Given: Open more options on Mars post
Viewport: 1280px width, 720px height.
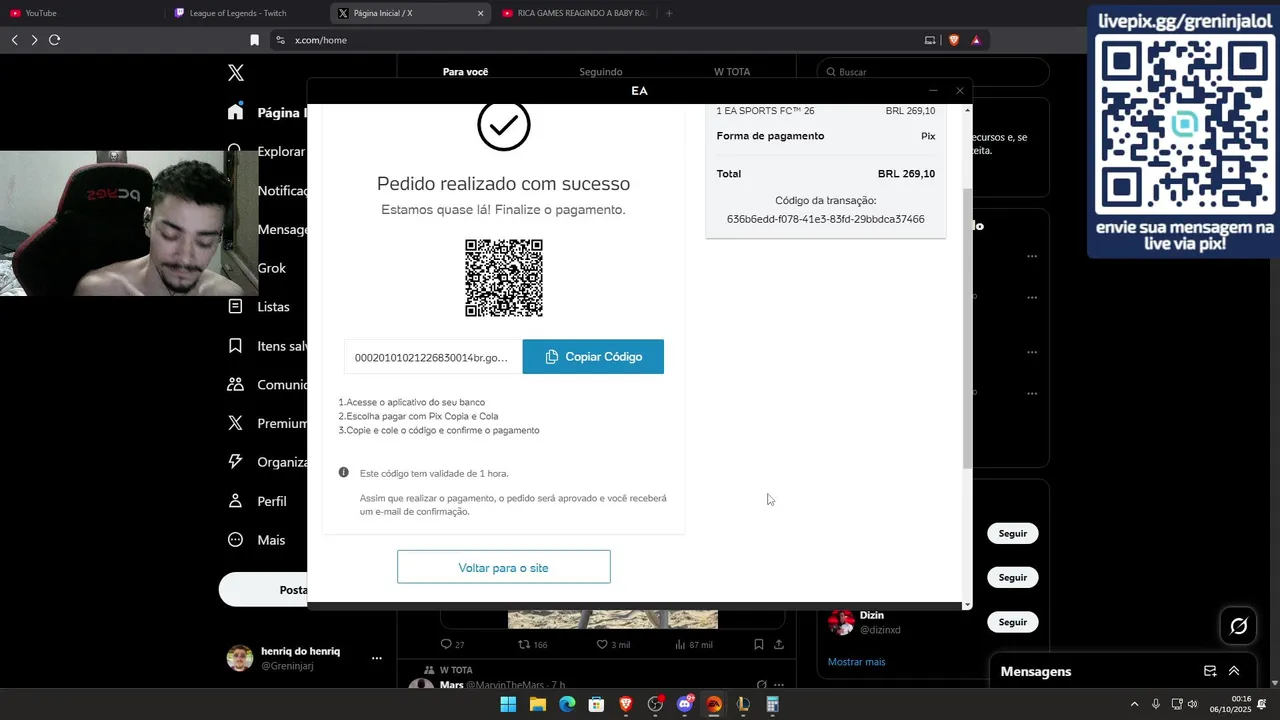Looking at the screenshot, I should click(x=779, y=684).
